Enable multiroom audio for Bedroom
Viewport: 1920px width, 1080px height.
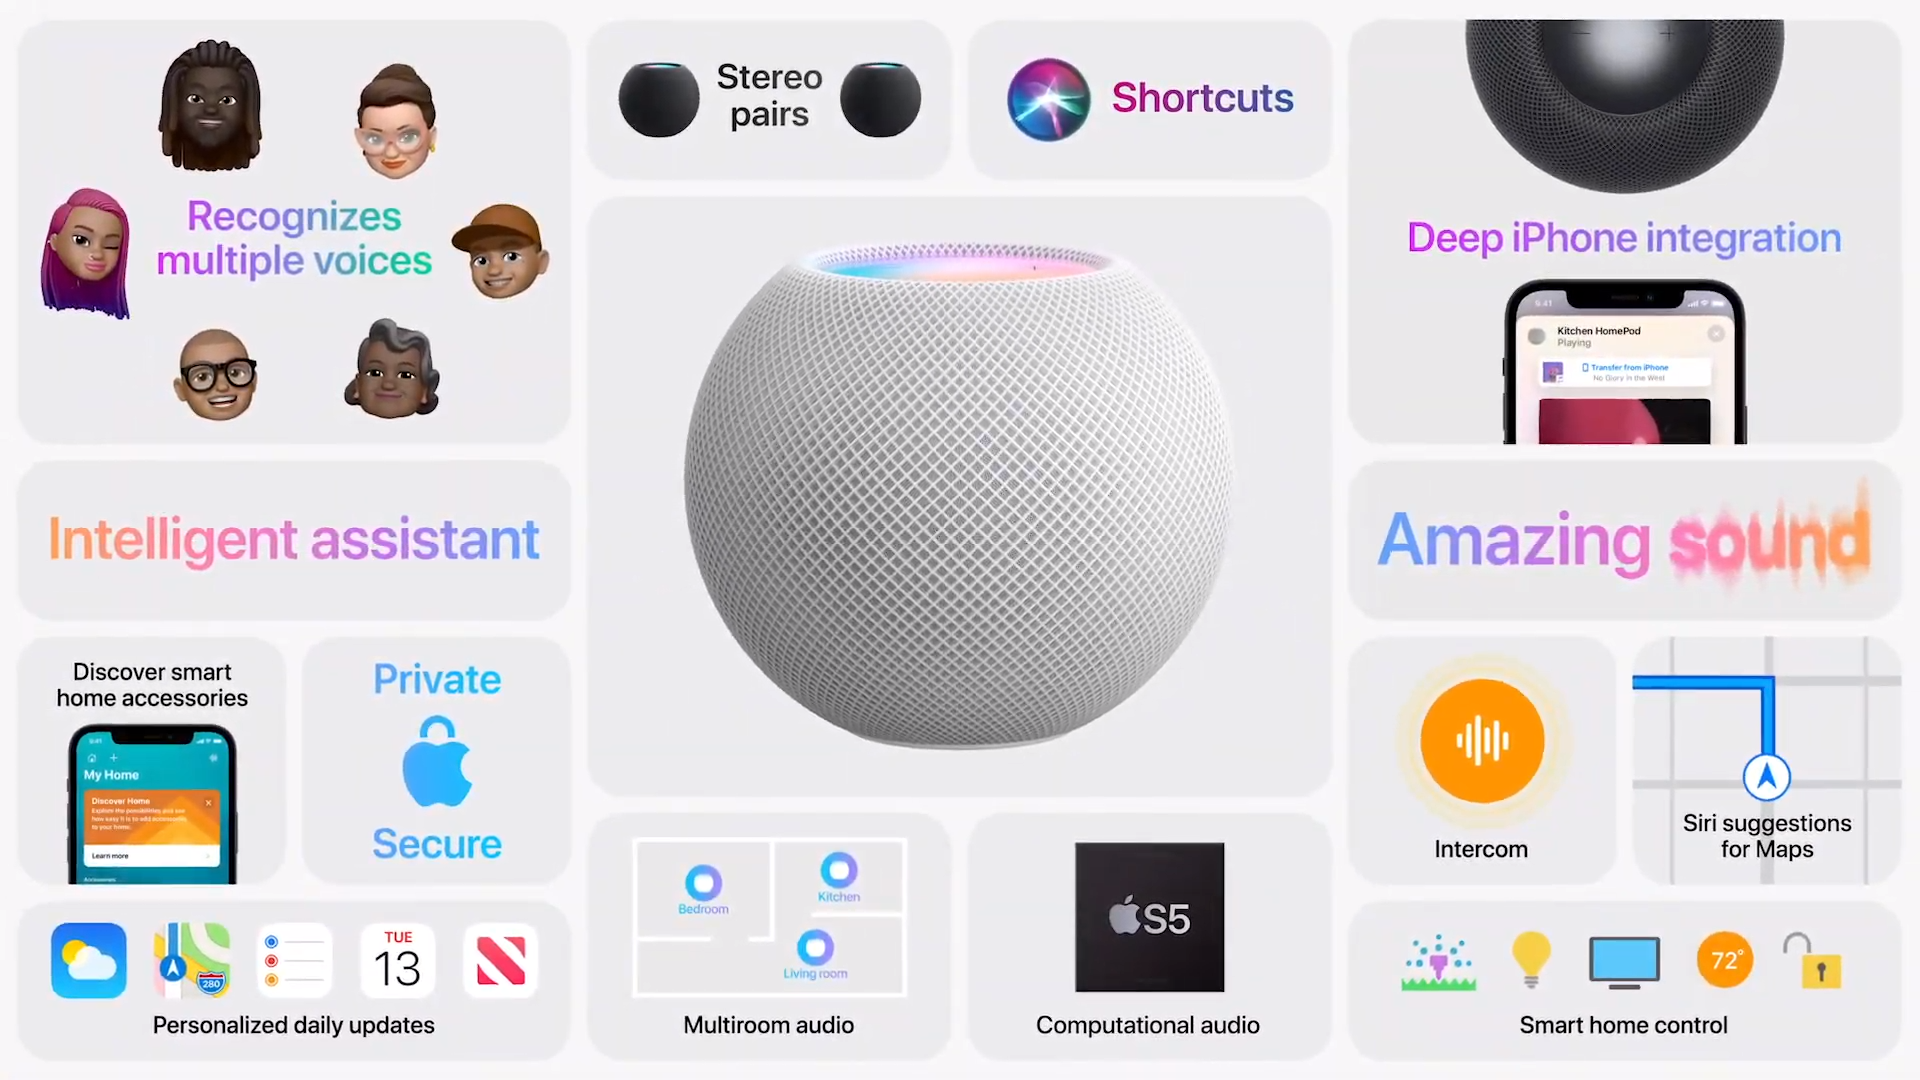(x=703, y=884)
